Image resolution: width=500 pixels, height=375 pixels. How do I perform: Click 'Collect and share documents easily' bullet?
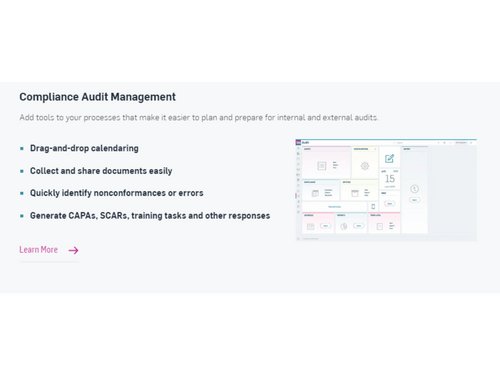pyautogui.click(x=101, y=171)
